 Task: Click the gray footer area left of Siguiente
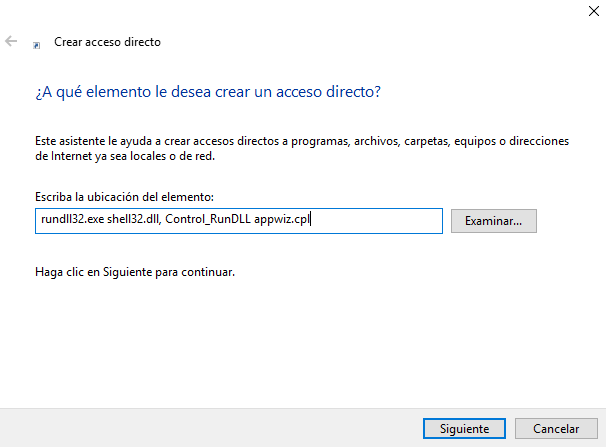click(x=200, y=428)
